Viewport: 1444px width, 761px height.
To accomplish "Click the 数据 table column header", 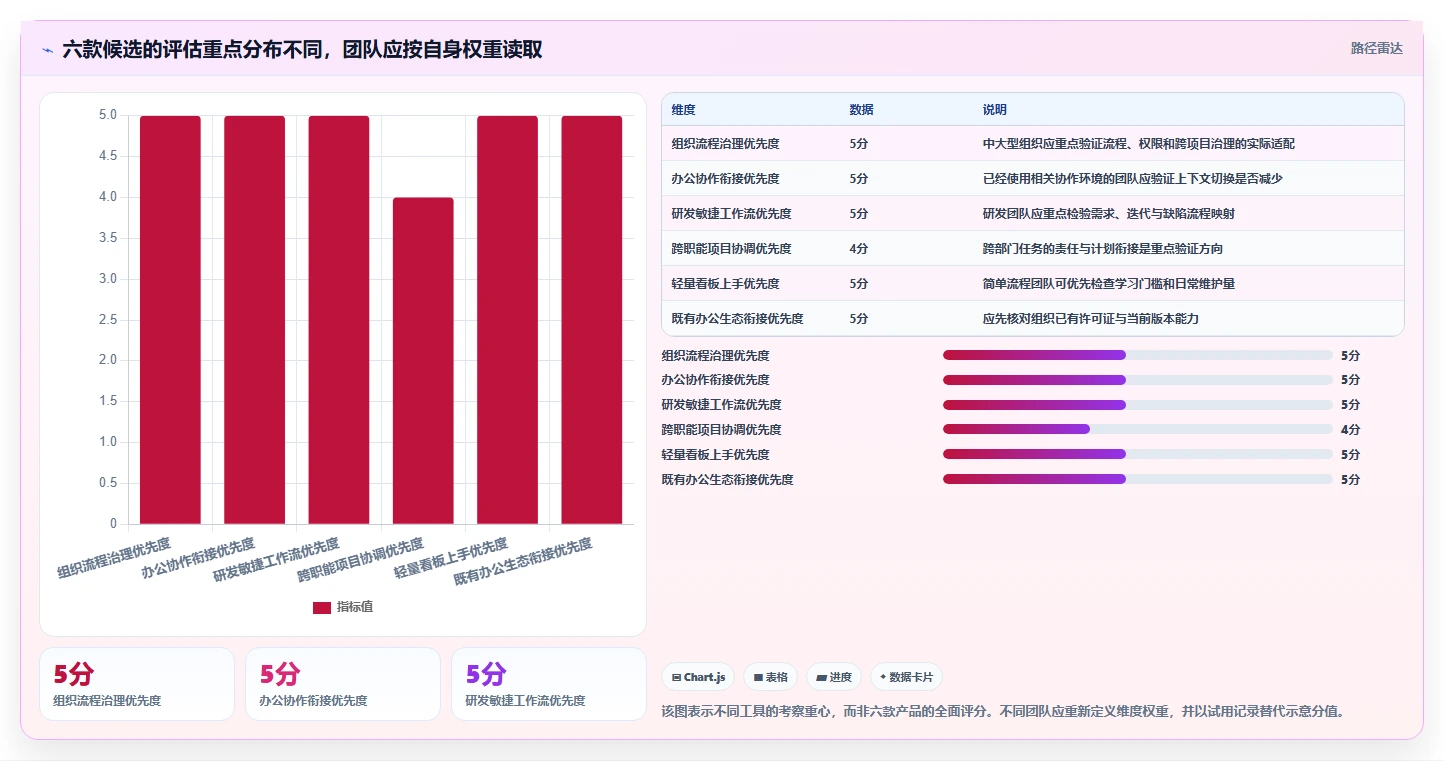I will point(862,109).
